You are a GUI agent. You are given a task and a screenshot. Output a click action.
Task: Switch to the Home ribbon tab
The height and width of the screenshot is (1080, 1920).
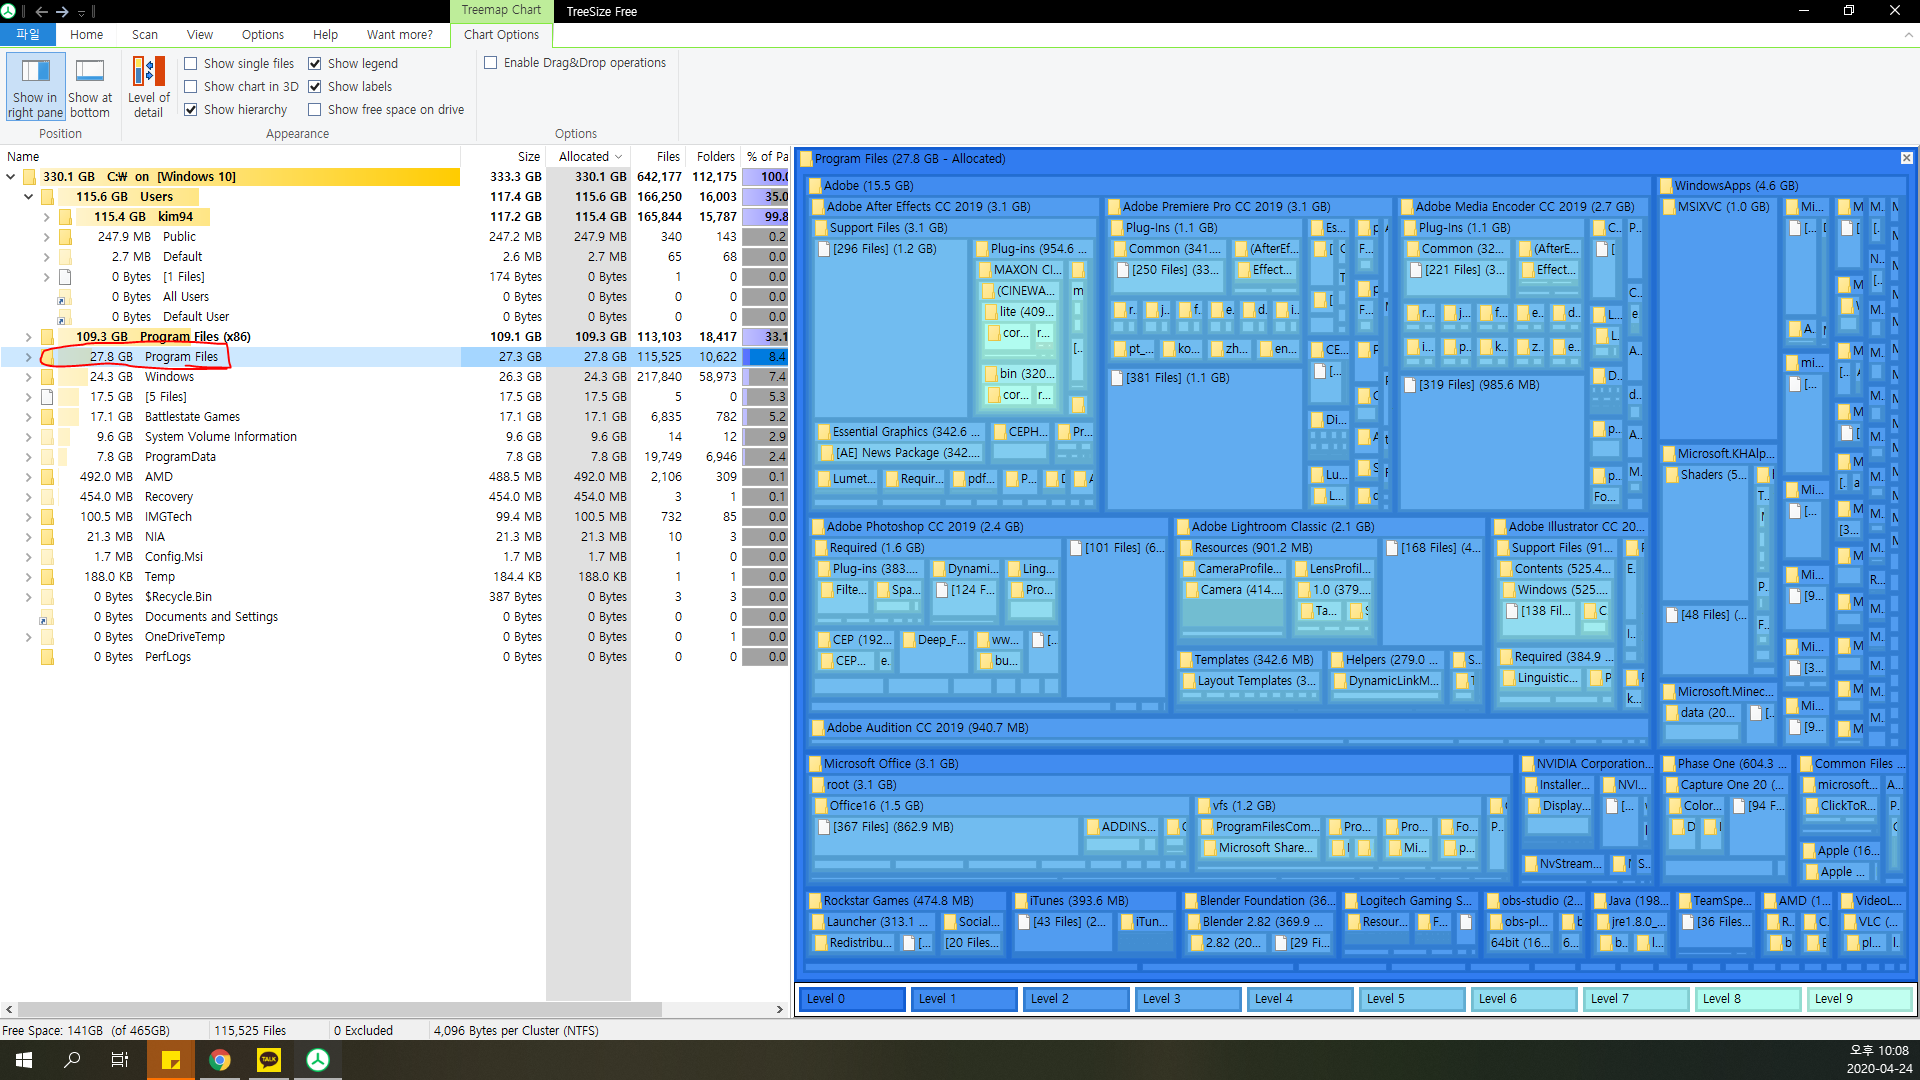(x=86, y=34)
